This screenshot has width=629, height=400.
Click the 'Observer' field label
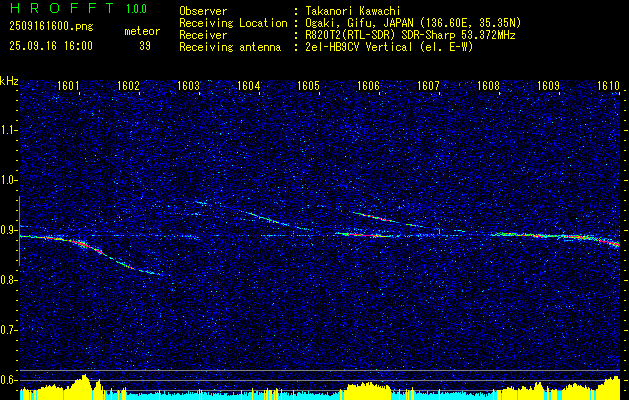(203, 11)
